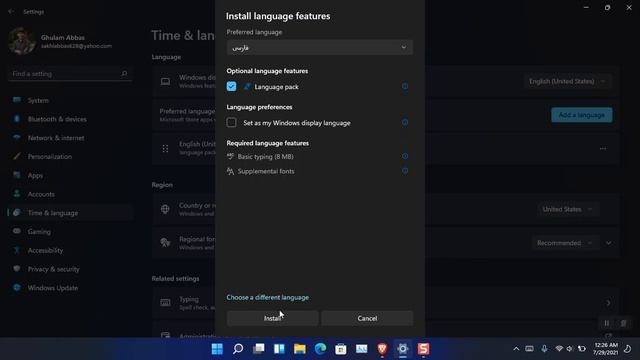Show info for Language pack

pyautogui.click(x=405, y=87)
